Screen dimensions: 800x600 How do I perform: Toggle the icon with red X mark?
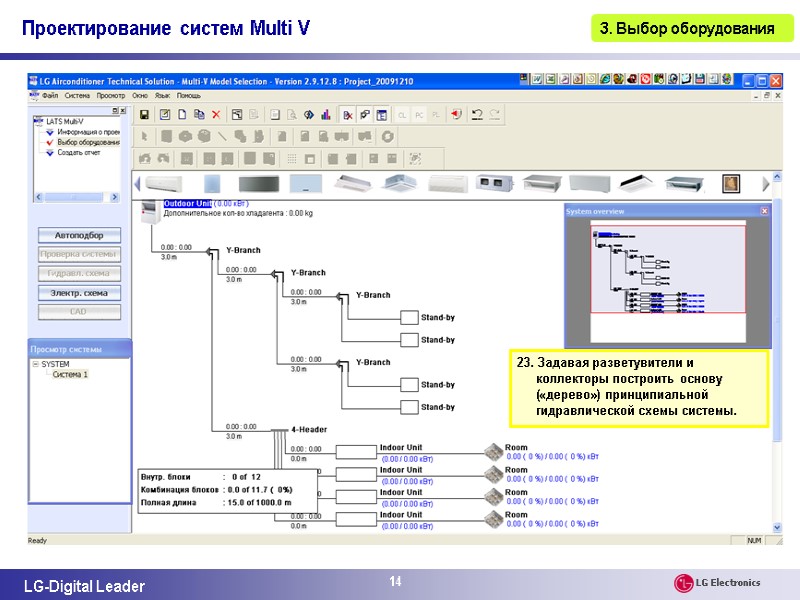point(348,115)
